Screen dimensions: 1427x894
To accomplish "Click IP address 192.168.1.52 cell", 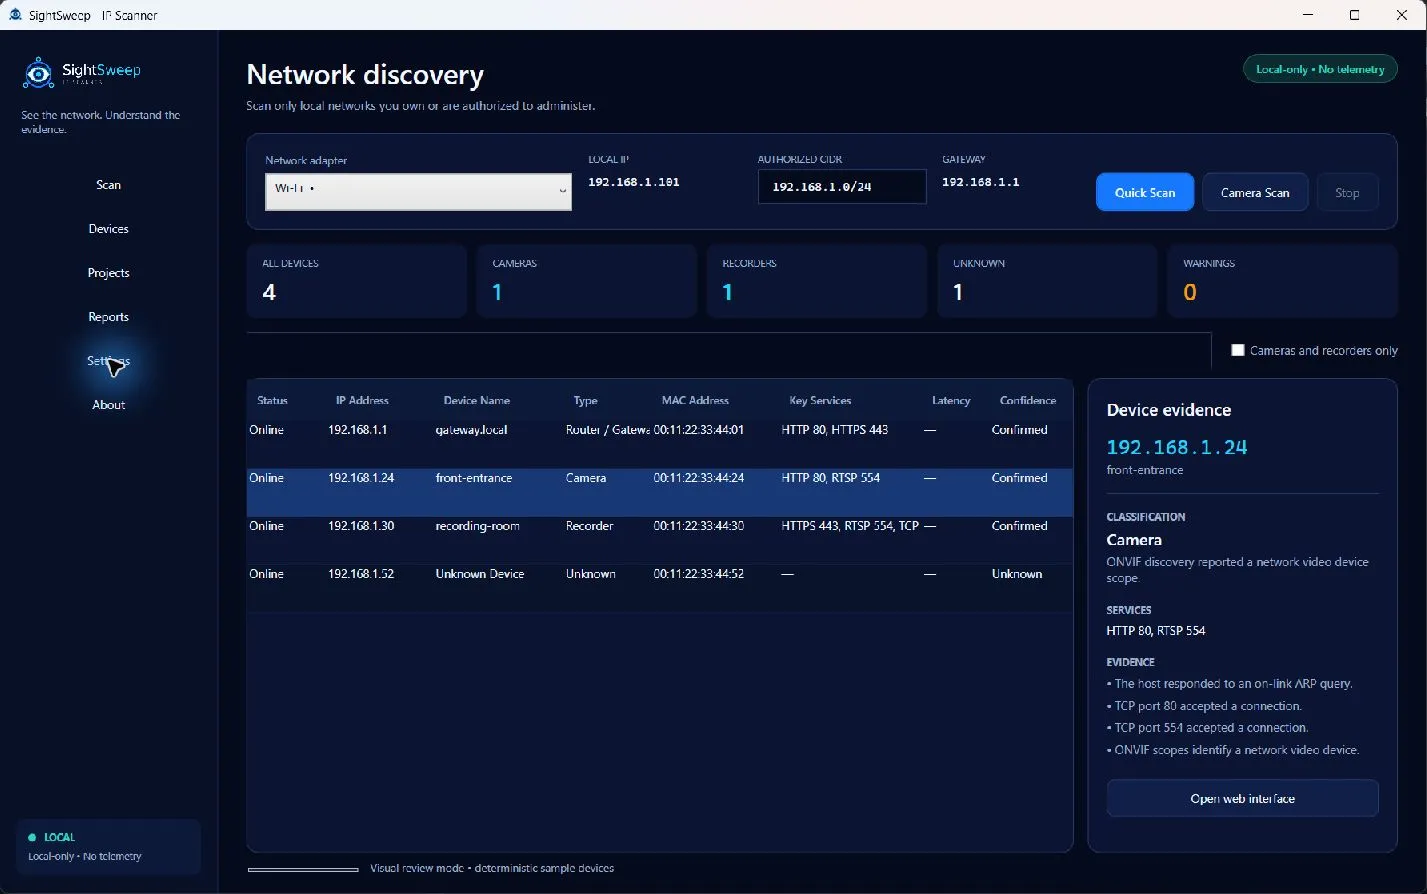I will pos(361,574).
